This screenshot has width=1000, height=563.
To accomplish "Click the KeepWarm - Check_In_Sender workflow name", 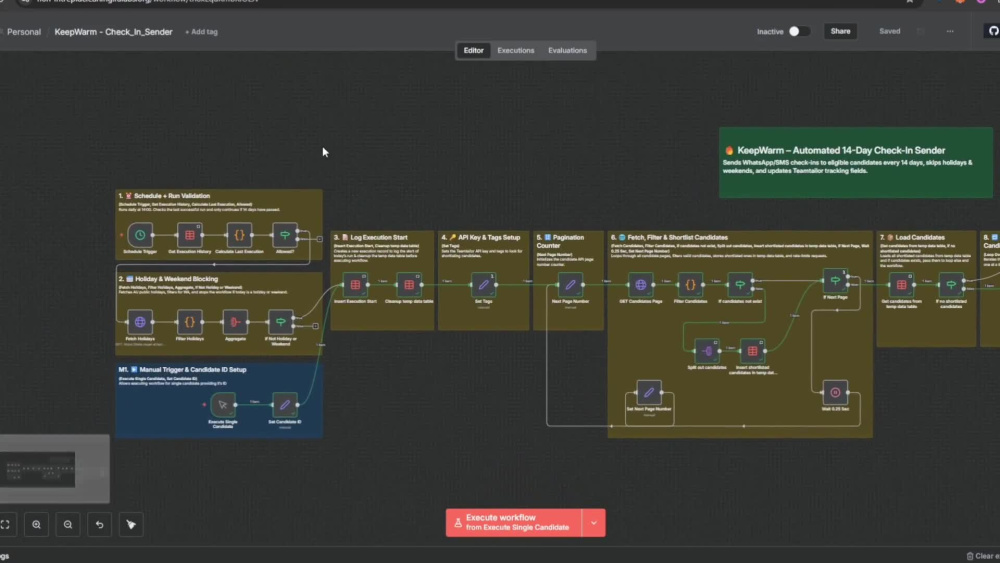I will tap(114, 32).
